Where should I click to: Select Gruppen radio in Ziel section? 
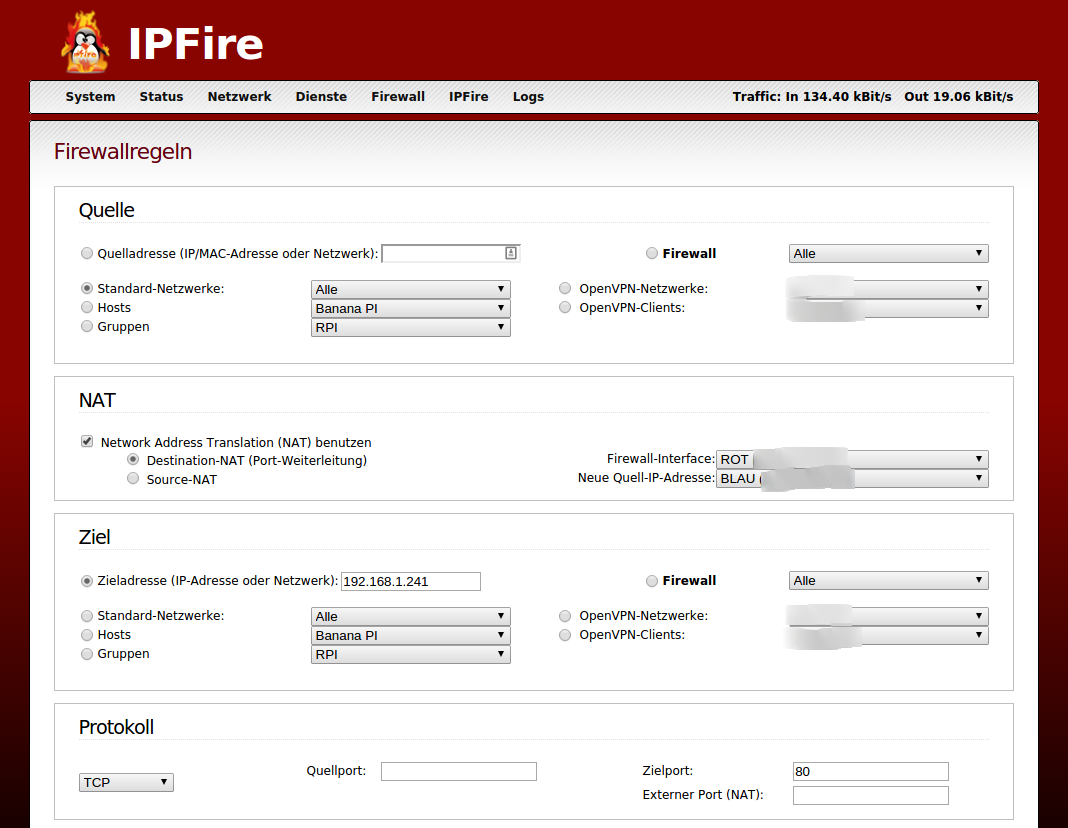tap(87, 654)
